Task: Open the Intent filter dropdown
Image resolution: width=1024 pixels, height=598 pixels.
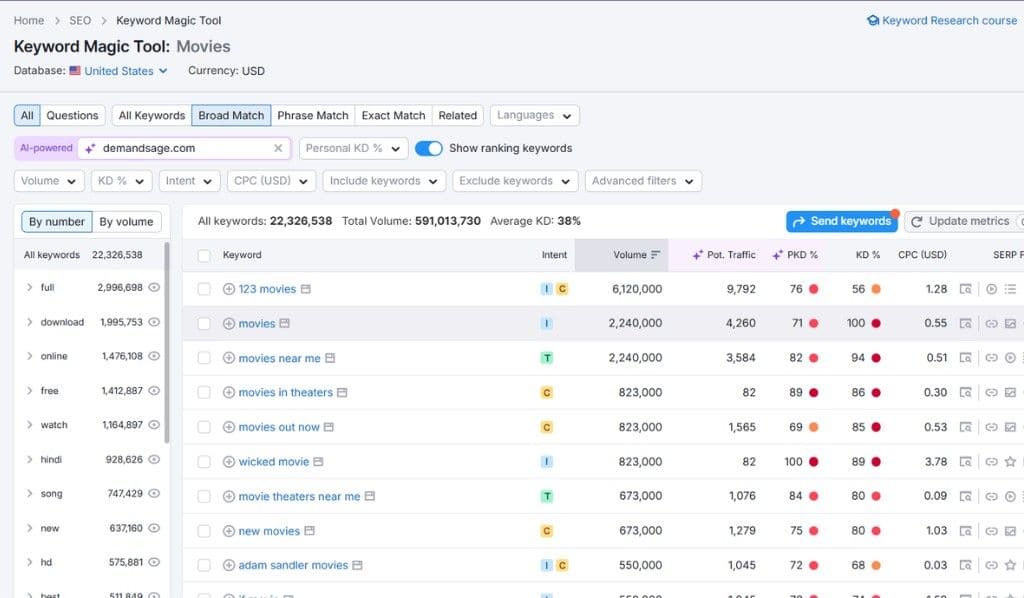Action: click(x=189, y=181)
